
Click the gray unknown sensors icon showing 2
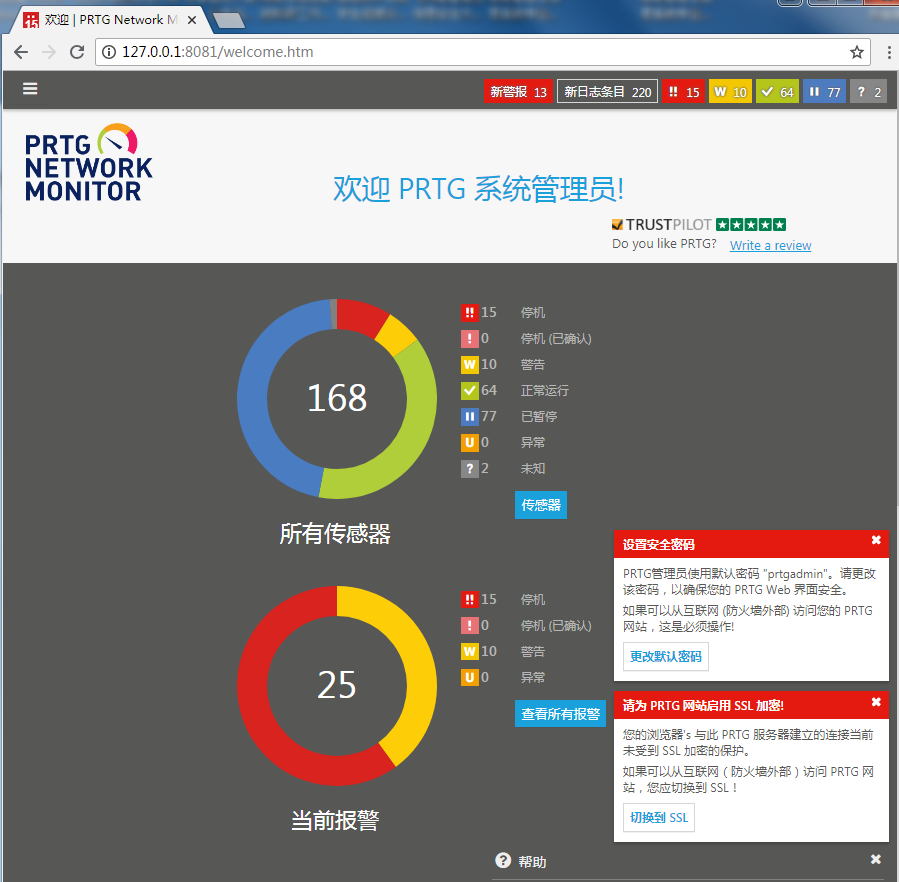pyautogui.click(x=868, y=91)
